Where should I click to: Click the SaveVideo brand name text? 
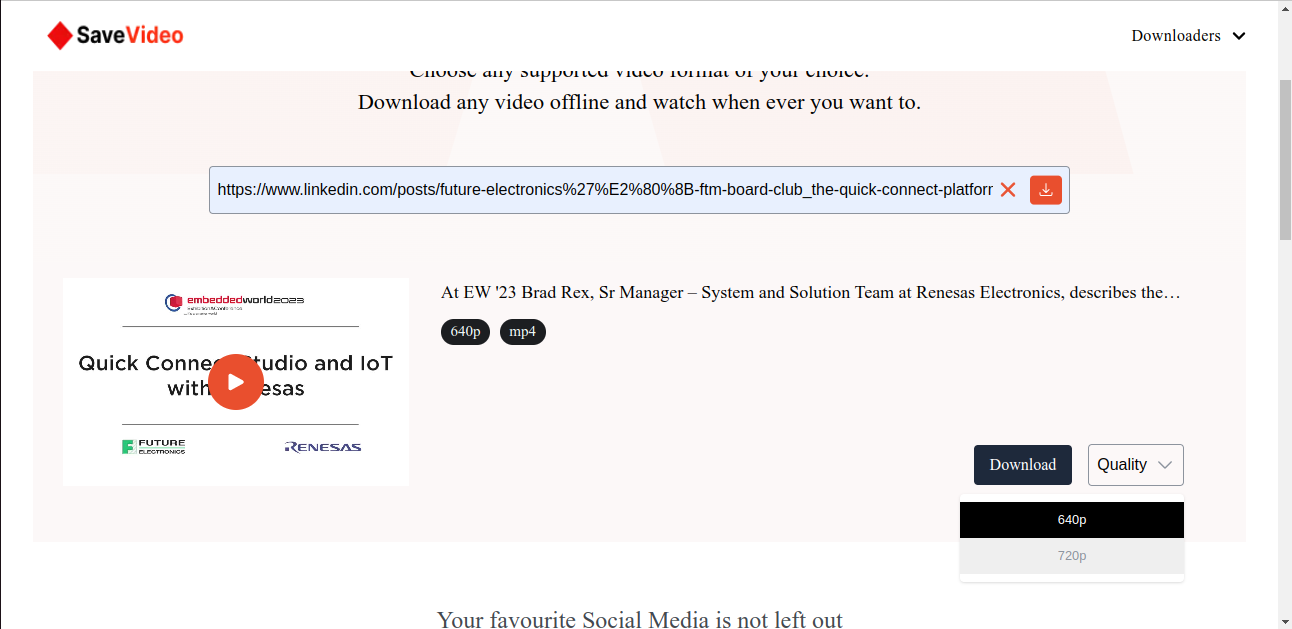pyautogui.click(x=130, y=36)
